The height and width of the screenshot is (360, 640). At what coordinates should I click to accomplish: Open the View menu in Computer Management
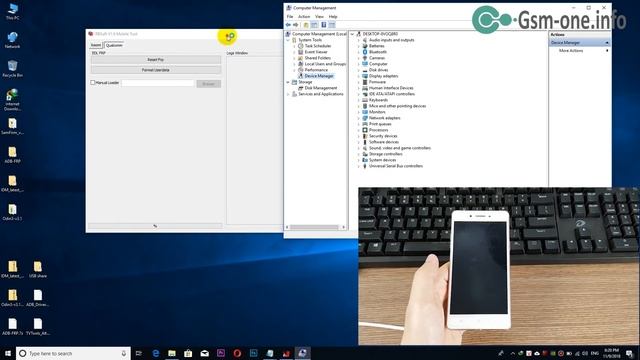point(319,17)
